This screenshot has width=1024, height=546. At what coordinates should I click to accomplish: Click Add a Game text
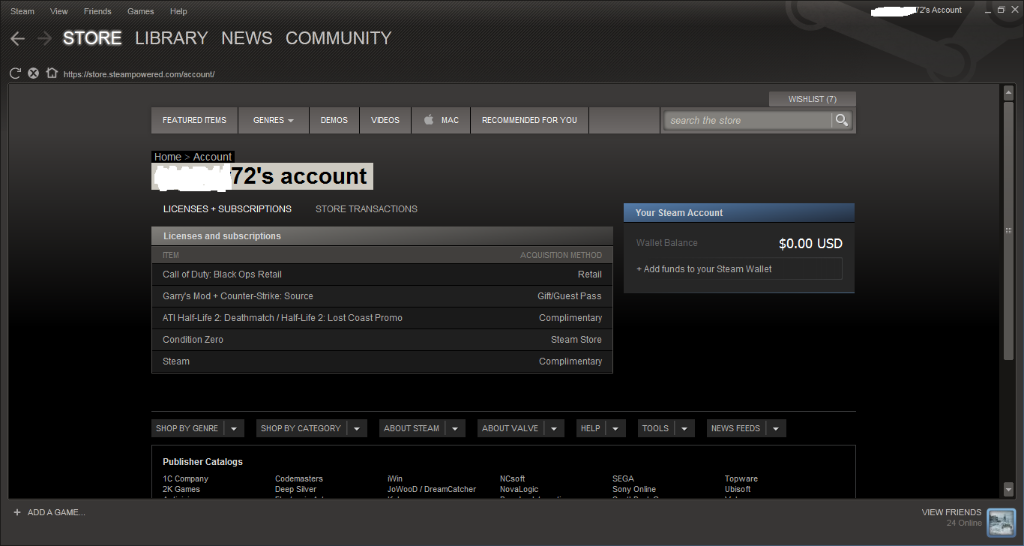tap(56, 512)
